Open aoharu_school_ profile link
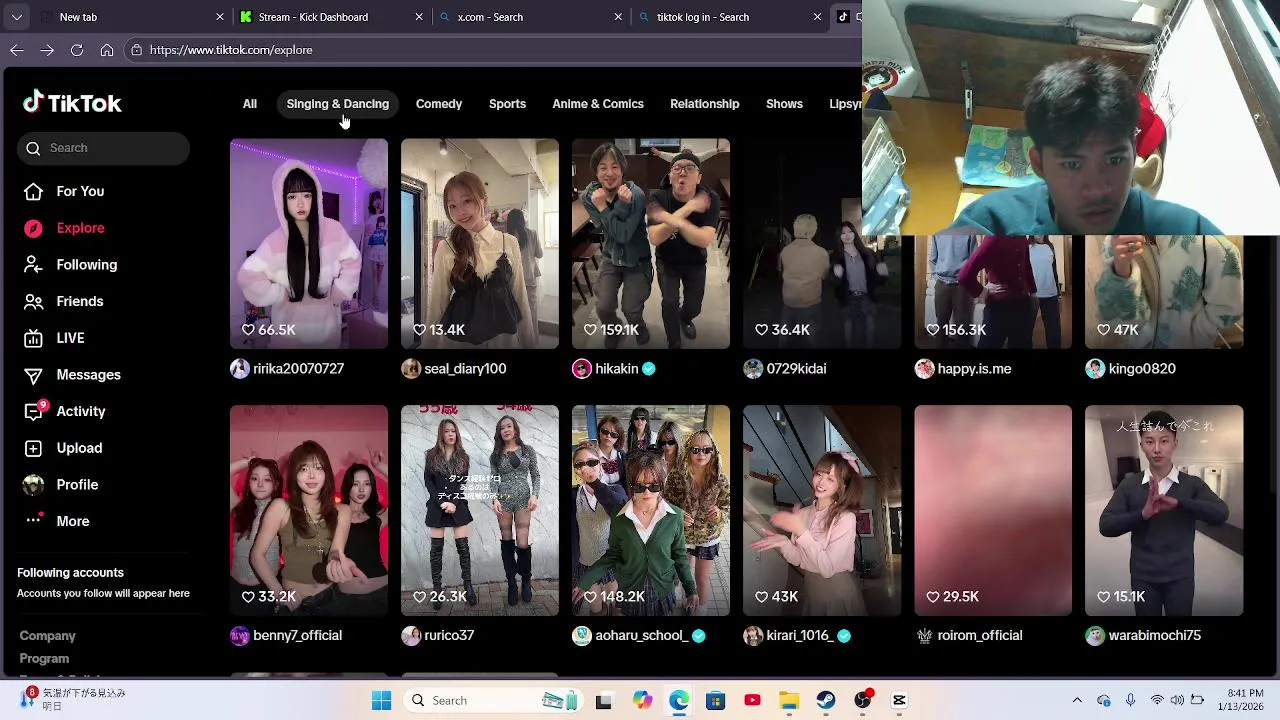The height and width of the screenshot is (720, 1280). 641,636
